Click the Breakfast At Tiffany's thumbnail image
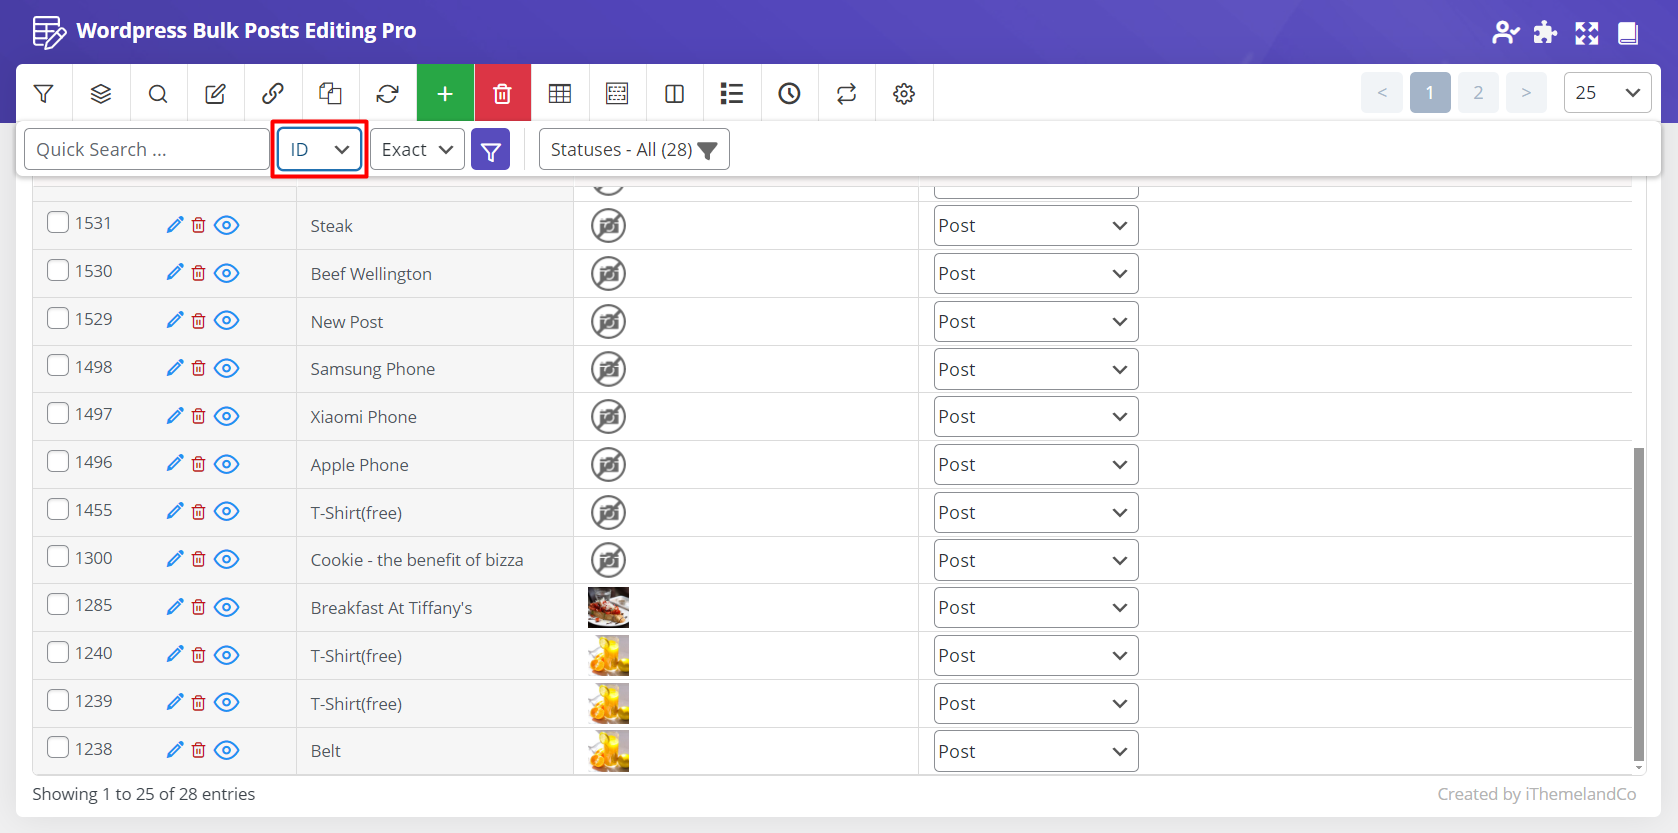 (608, 607)
